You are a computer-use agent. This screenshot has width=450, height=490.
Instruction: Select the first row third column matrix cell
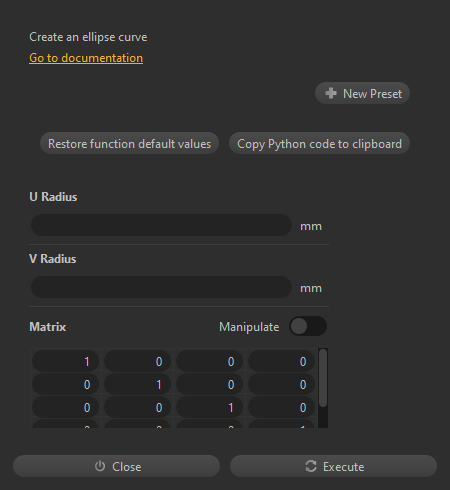pyautogui.click(x=210, y=361)
